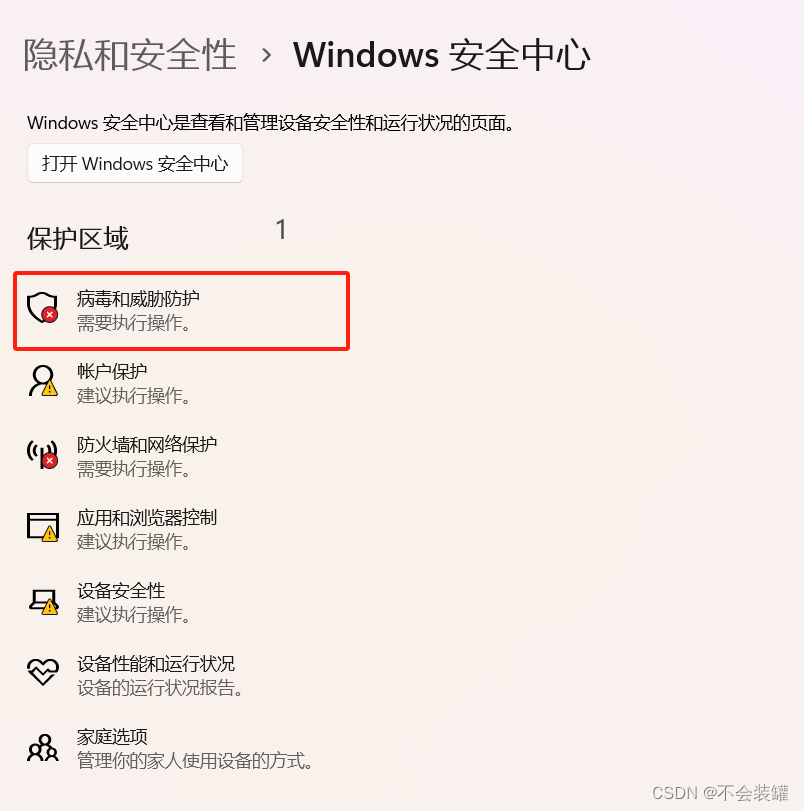This screenshot has height=811, width=804.
Task: Click the Windows 安全中心 page title
Action: click(x=441, y=55)
